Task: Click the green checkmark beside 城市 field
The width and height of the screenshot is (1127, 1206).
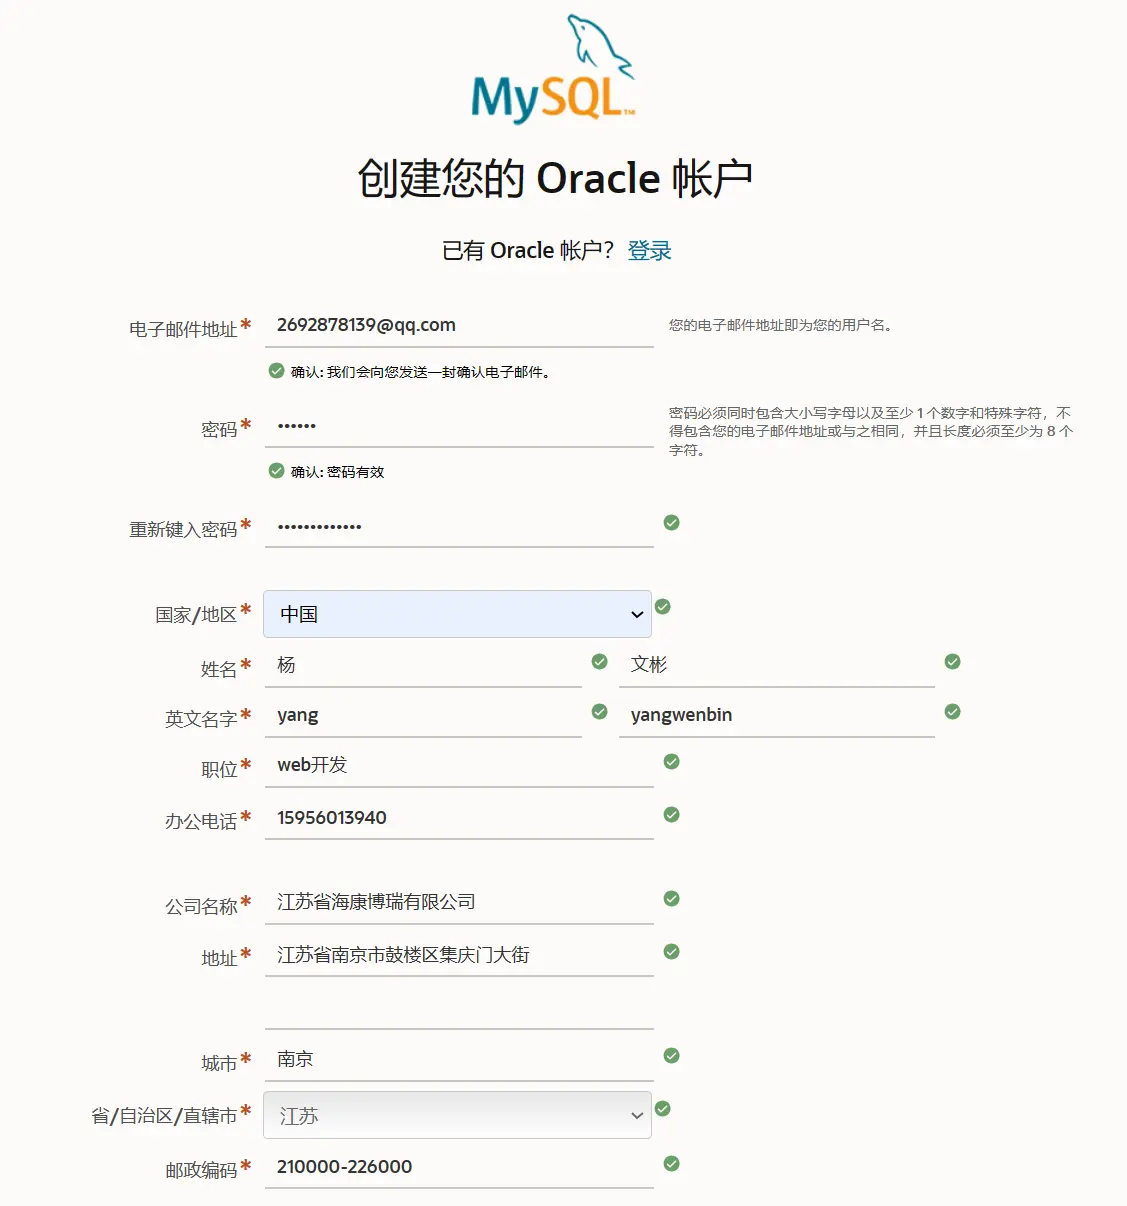Action: point(672,1056)
